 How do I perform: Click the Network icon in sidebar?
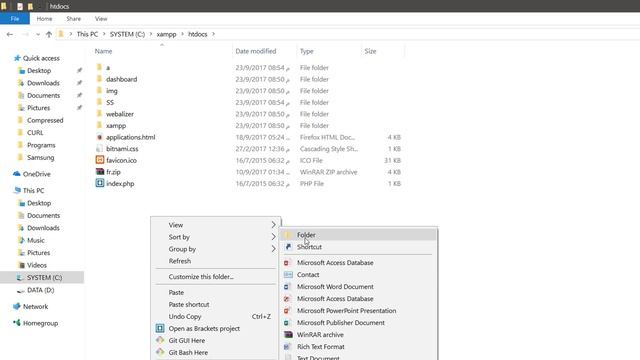pos(17,306)
